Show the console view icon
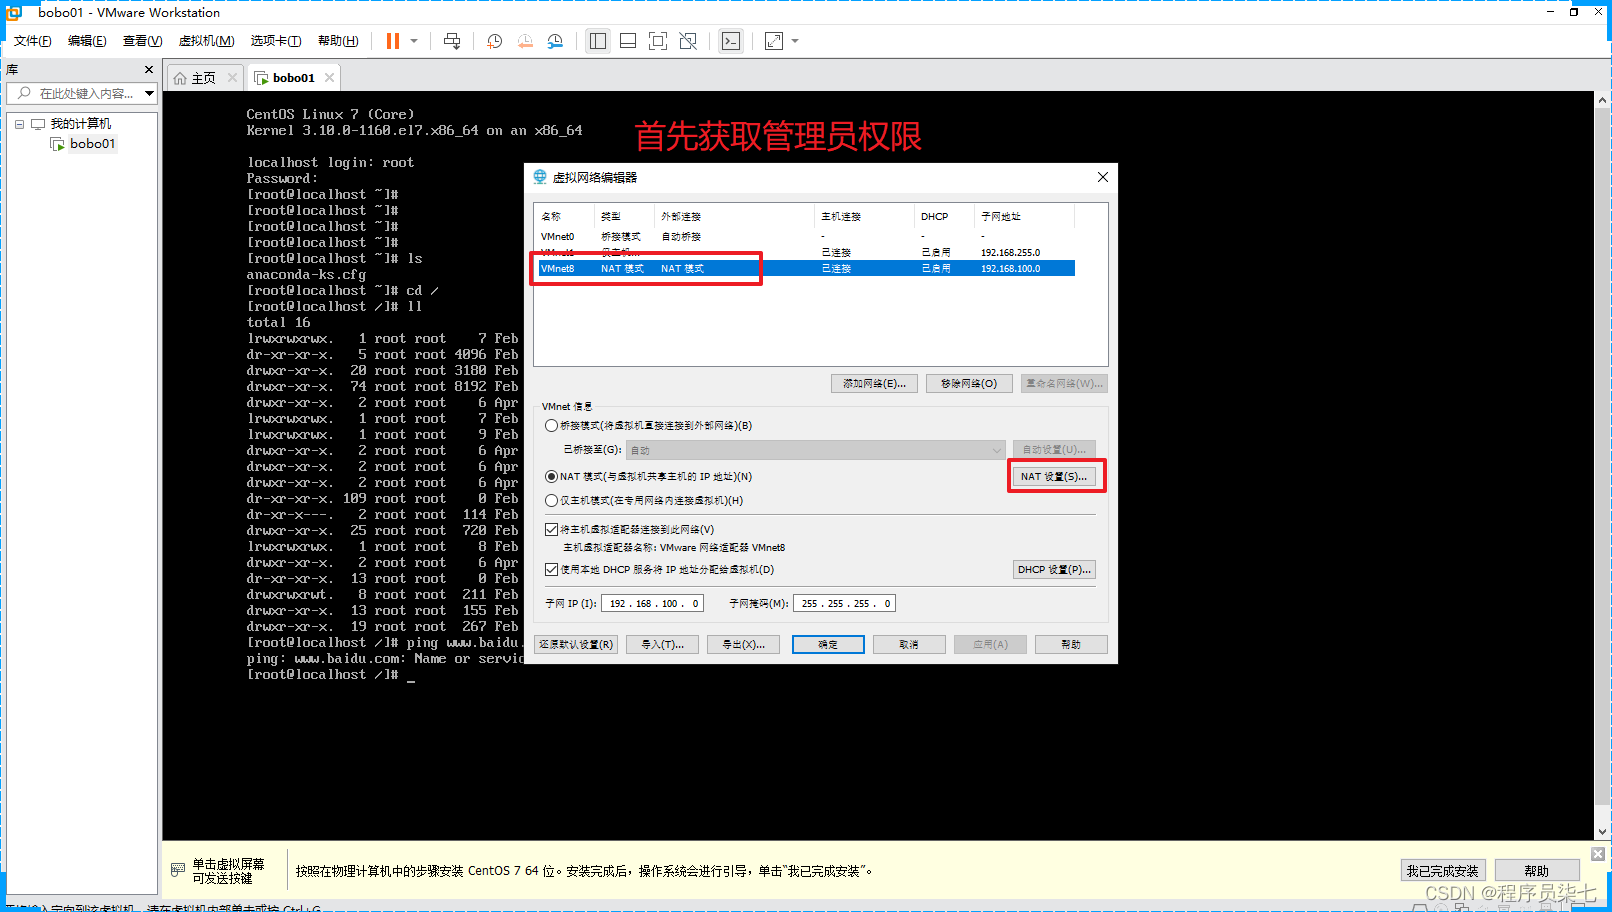 coord(731,41)
